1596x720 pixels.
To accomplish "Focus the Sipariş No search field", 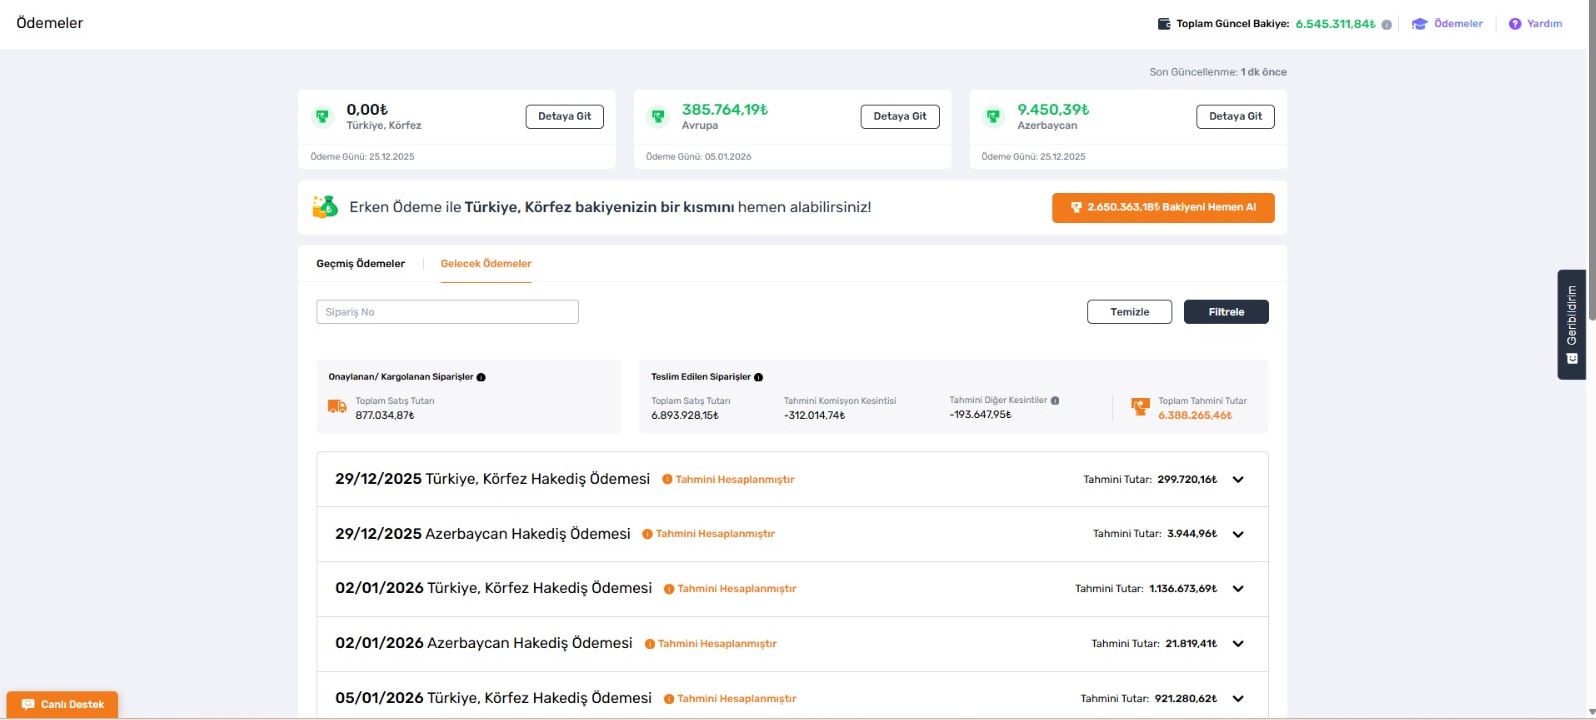I will [x=447, y=312].
